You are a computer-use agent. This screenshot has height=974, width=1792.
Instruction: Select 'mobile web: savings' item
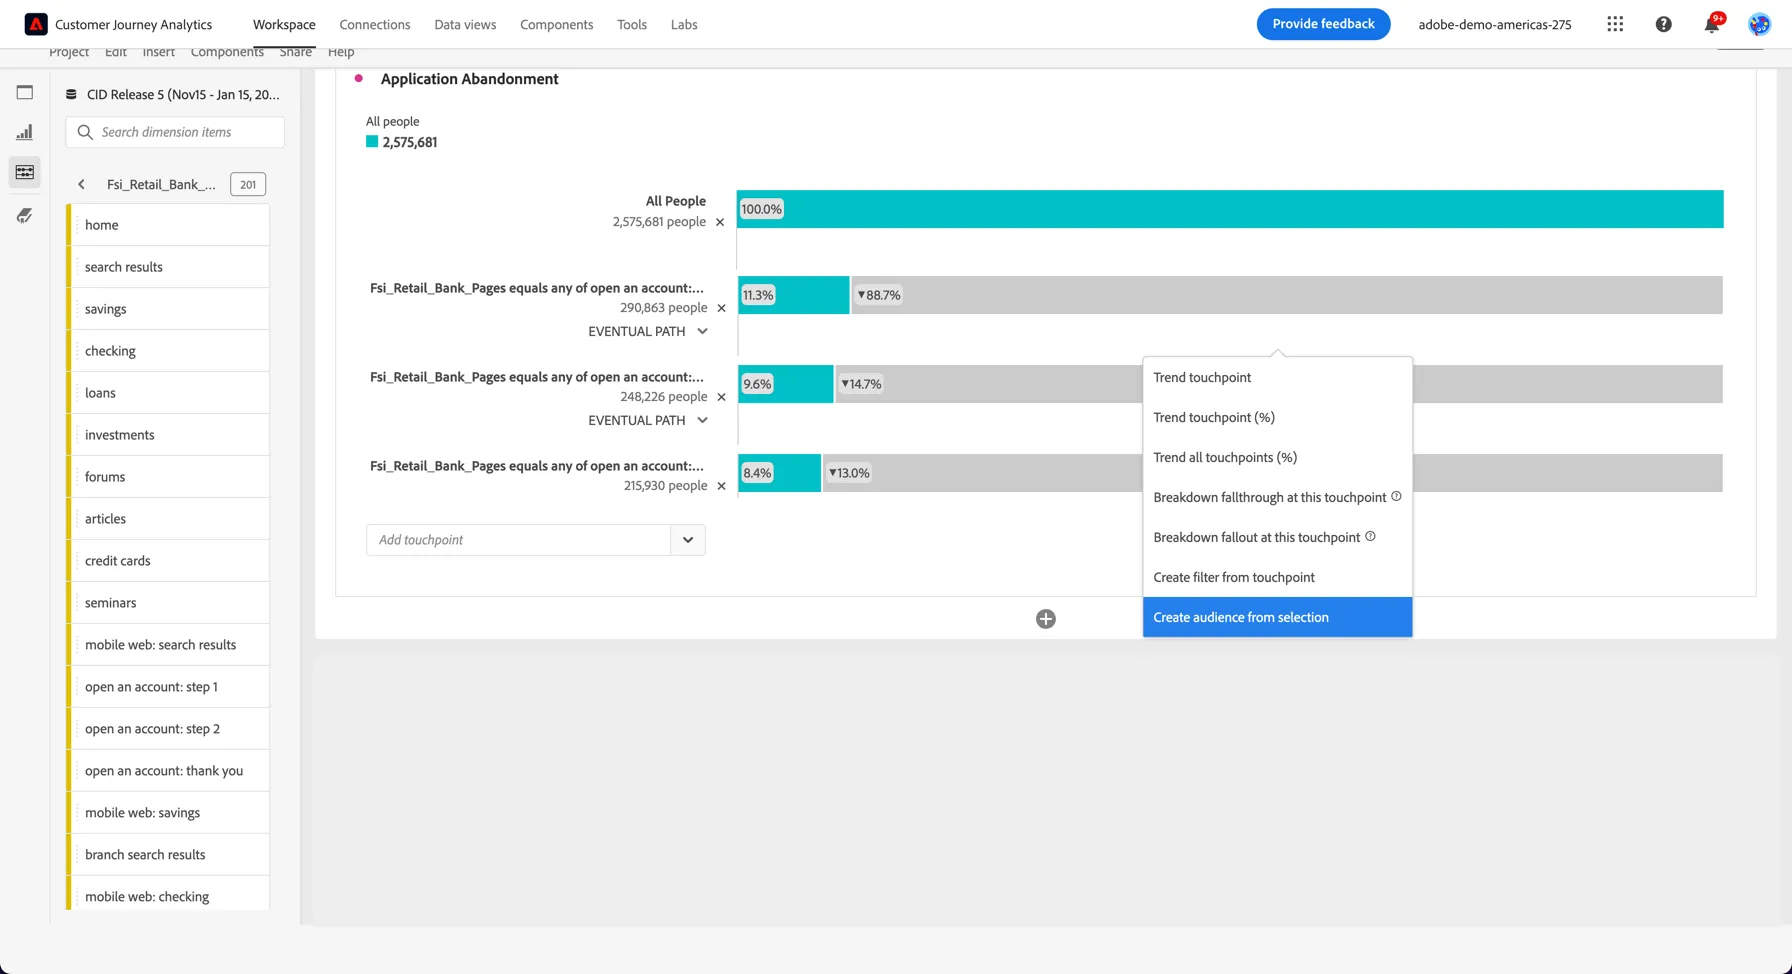(168, 813)
